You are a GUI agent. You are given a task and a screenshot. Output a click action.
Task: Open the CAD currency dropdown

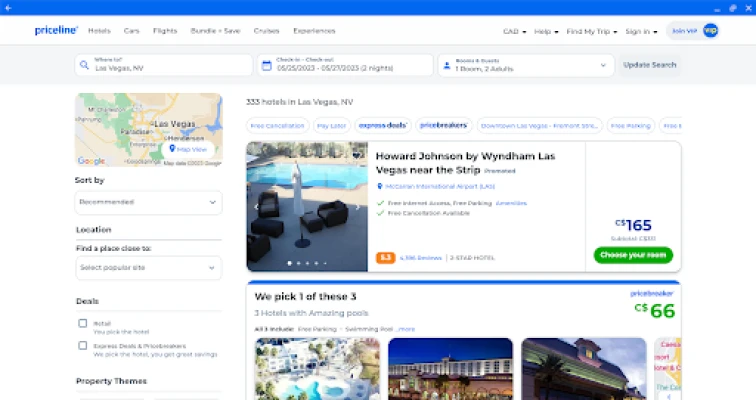coord(513,31)
